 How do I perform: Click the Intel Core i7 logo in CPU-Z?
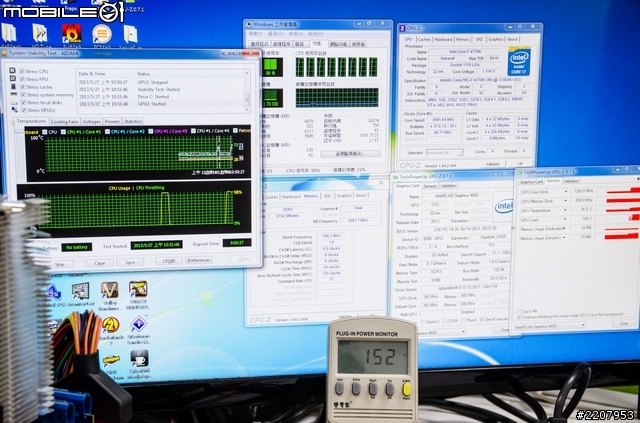coord(519,62)
